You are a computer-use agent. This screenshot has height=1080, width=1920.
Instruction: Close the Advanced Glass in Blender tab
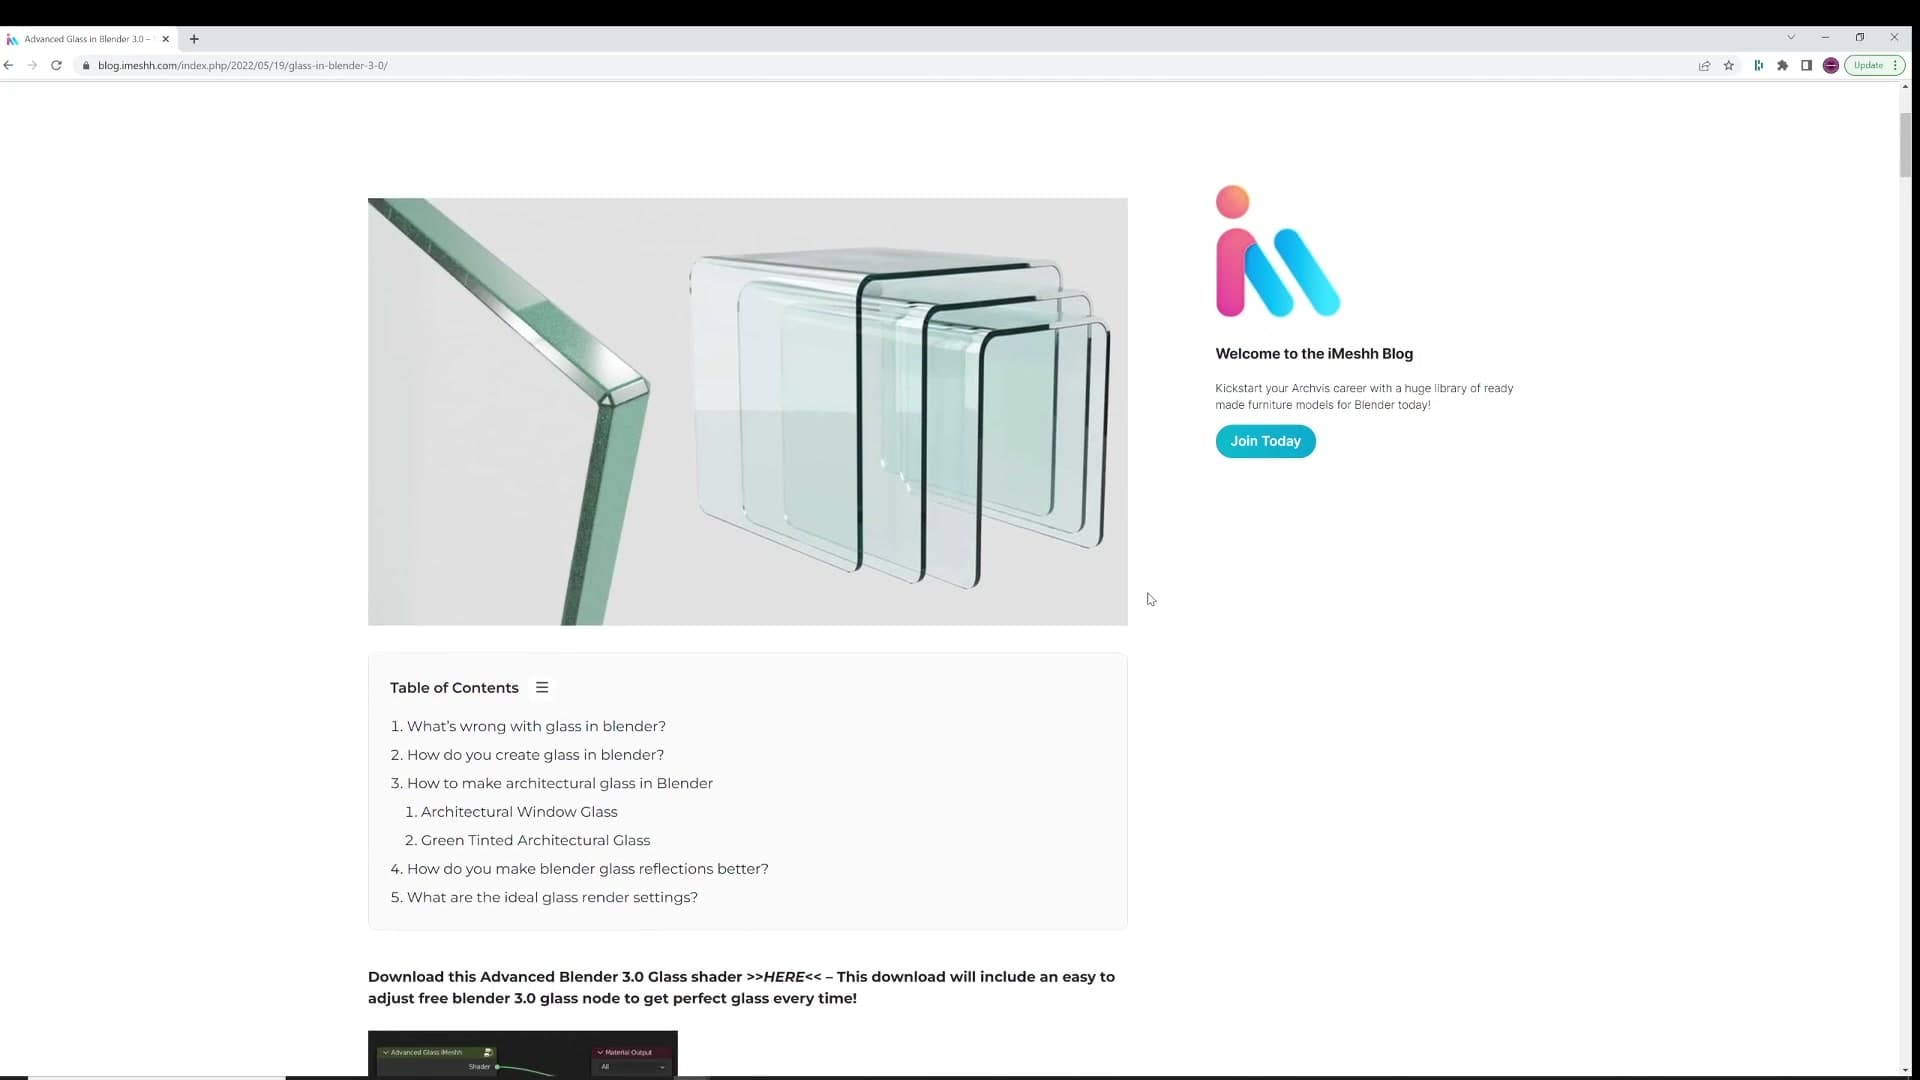166,39
